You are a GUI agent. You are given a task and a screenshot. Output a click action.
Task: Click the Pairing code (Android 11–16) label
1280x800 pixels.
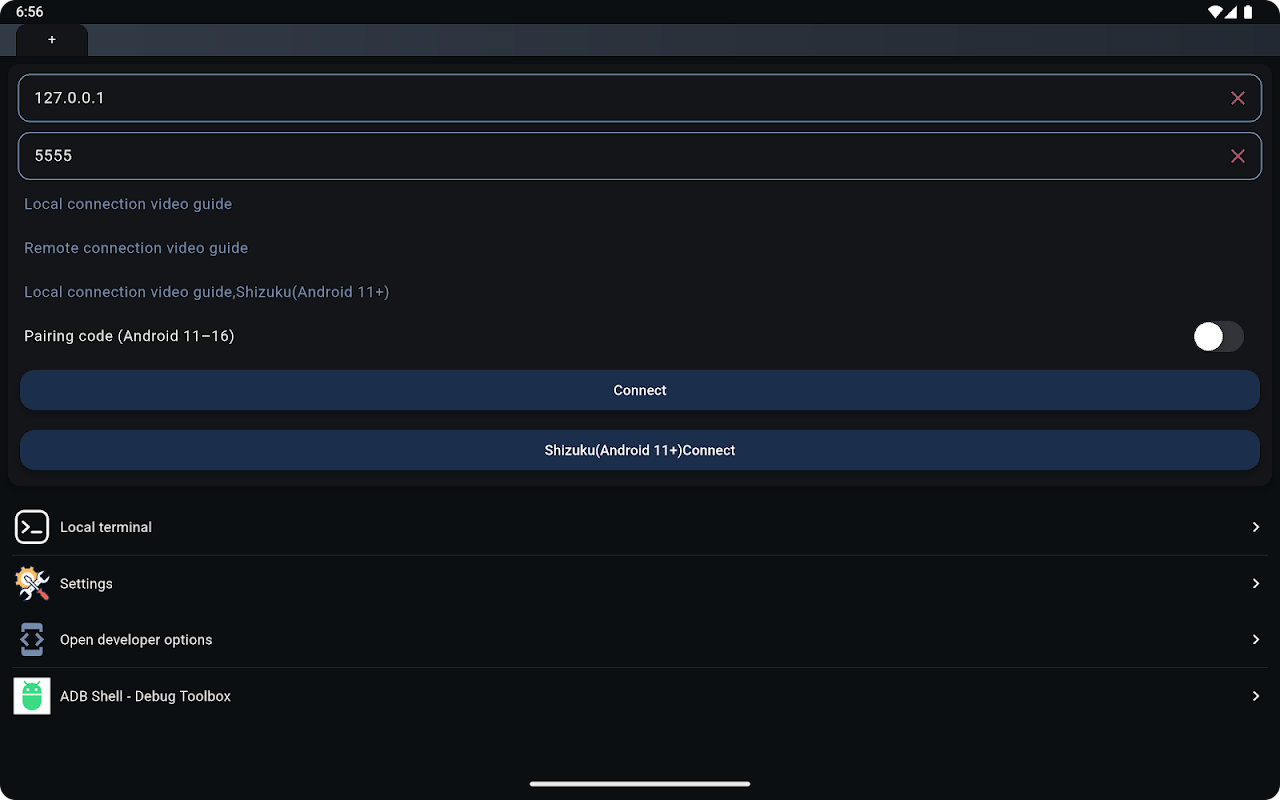tap(129, 336)
